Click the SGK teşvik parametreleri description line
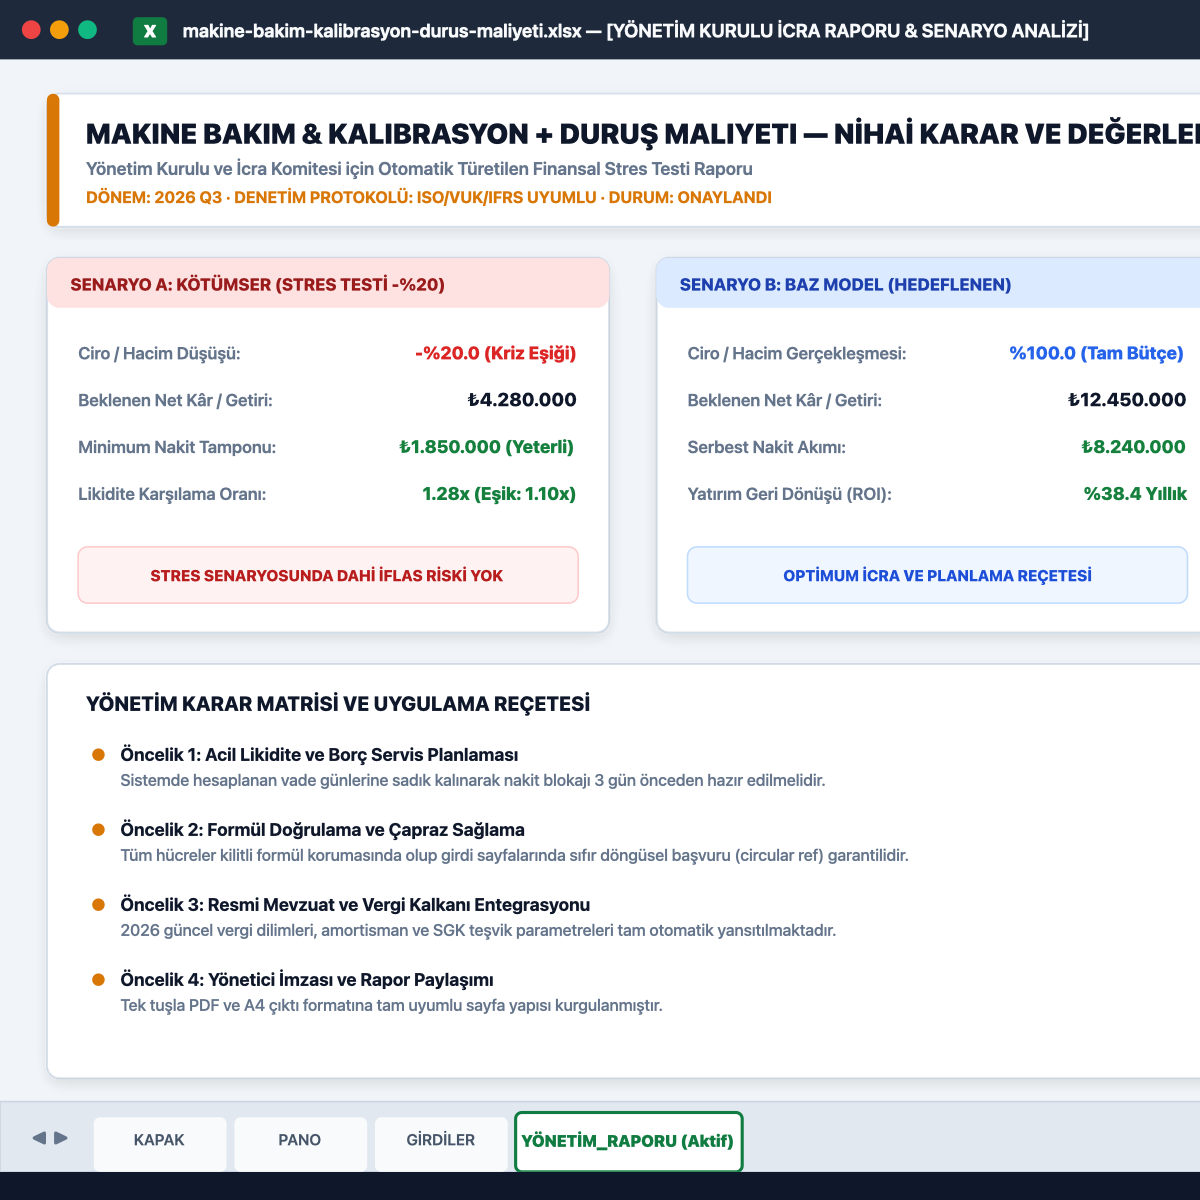The height and width of the screenshot is (1200, 1200). click(x=478, y=930)
